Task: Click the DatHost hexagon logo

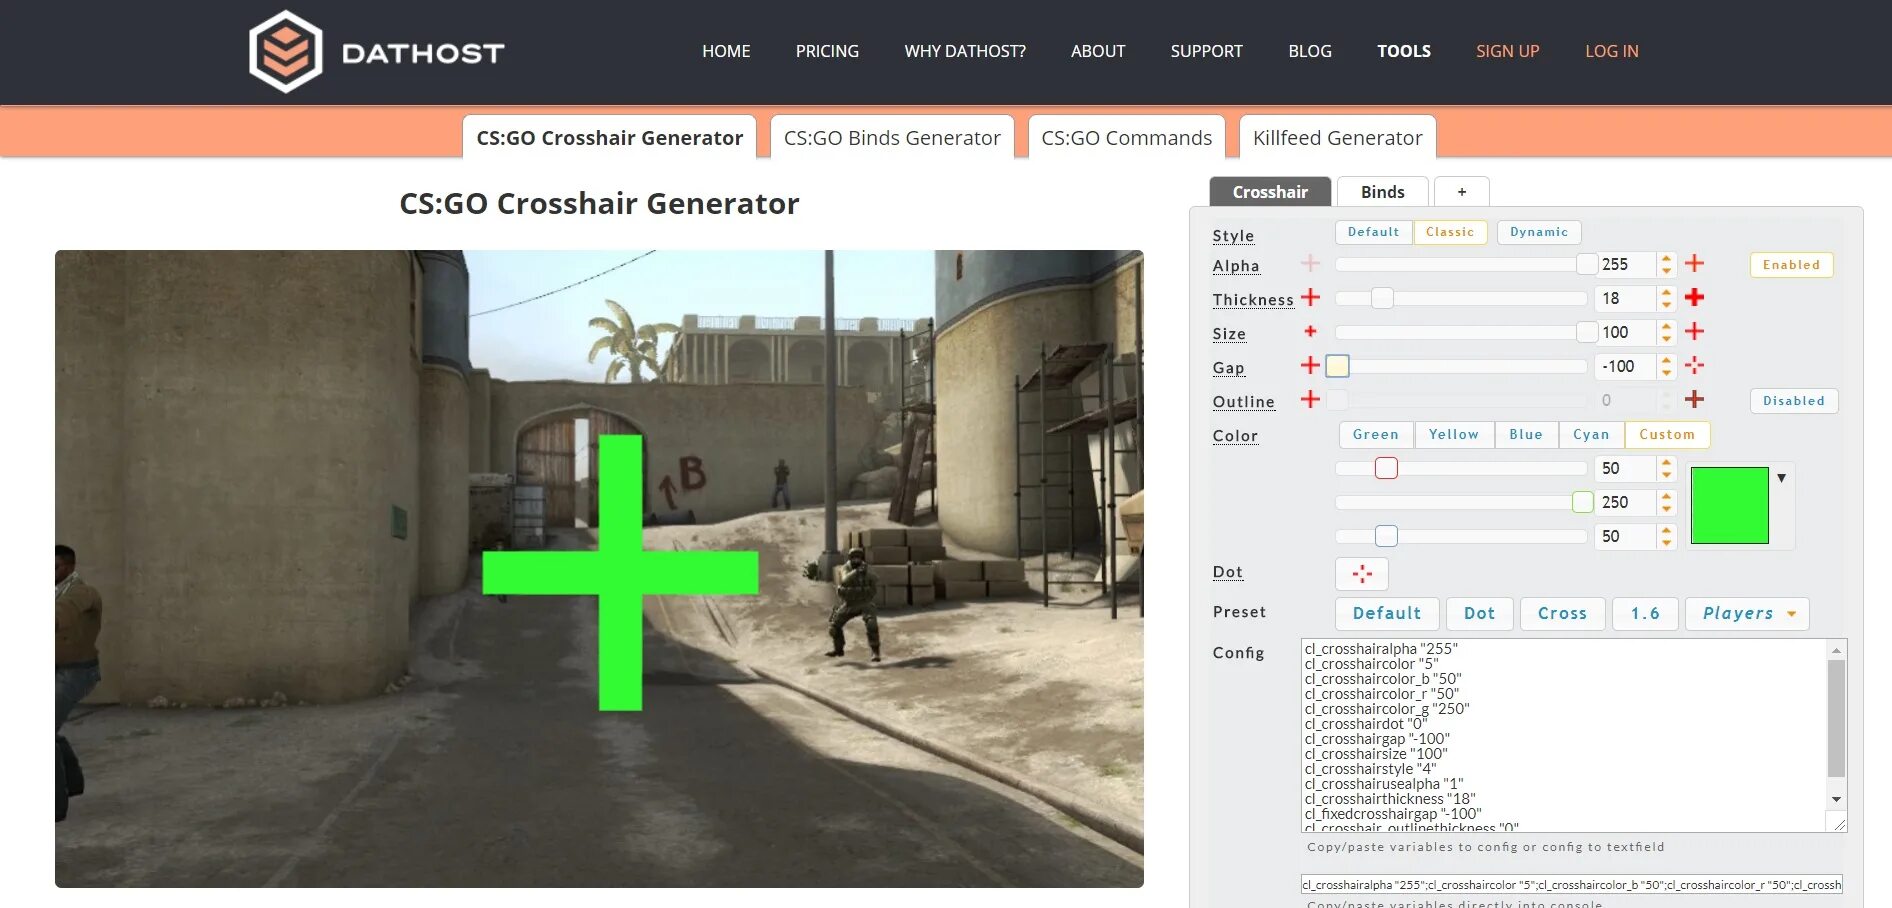Action: click(x=285, y=51)
